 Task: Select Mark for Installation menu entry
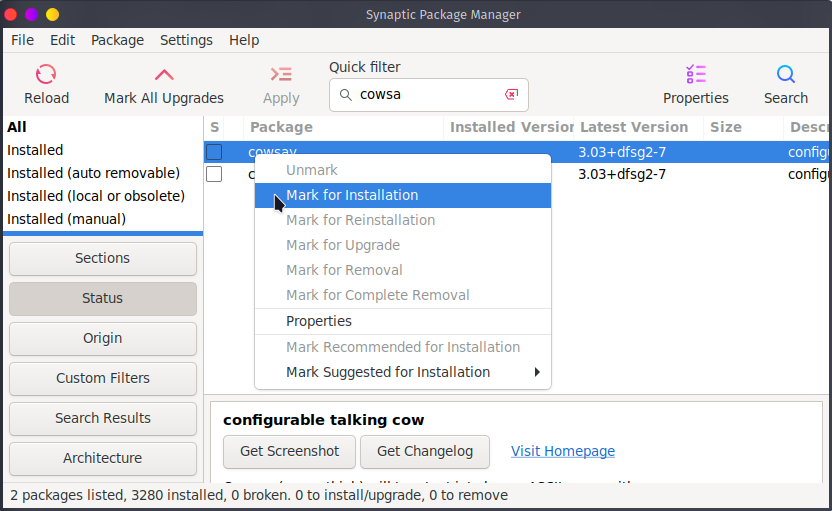(352, 195)
